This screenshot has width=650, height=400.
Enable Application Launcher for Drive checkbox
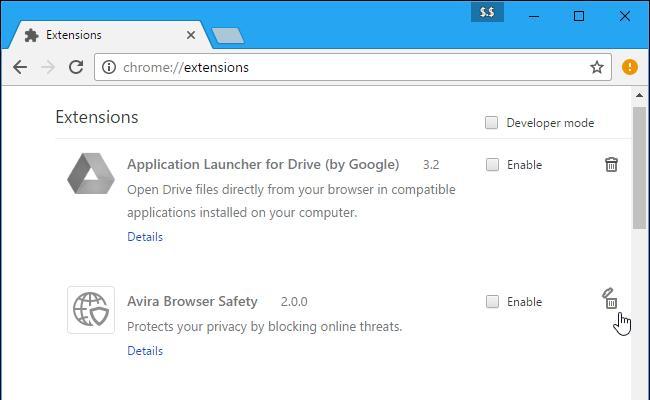coord(492,165)
